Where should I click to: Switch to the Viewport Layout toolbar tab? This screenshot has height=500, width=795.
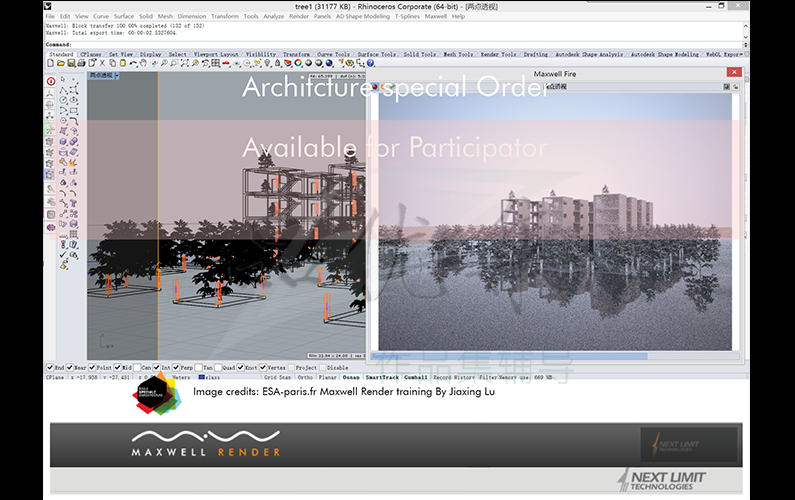click(x=216, y=54)
